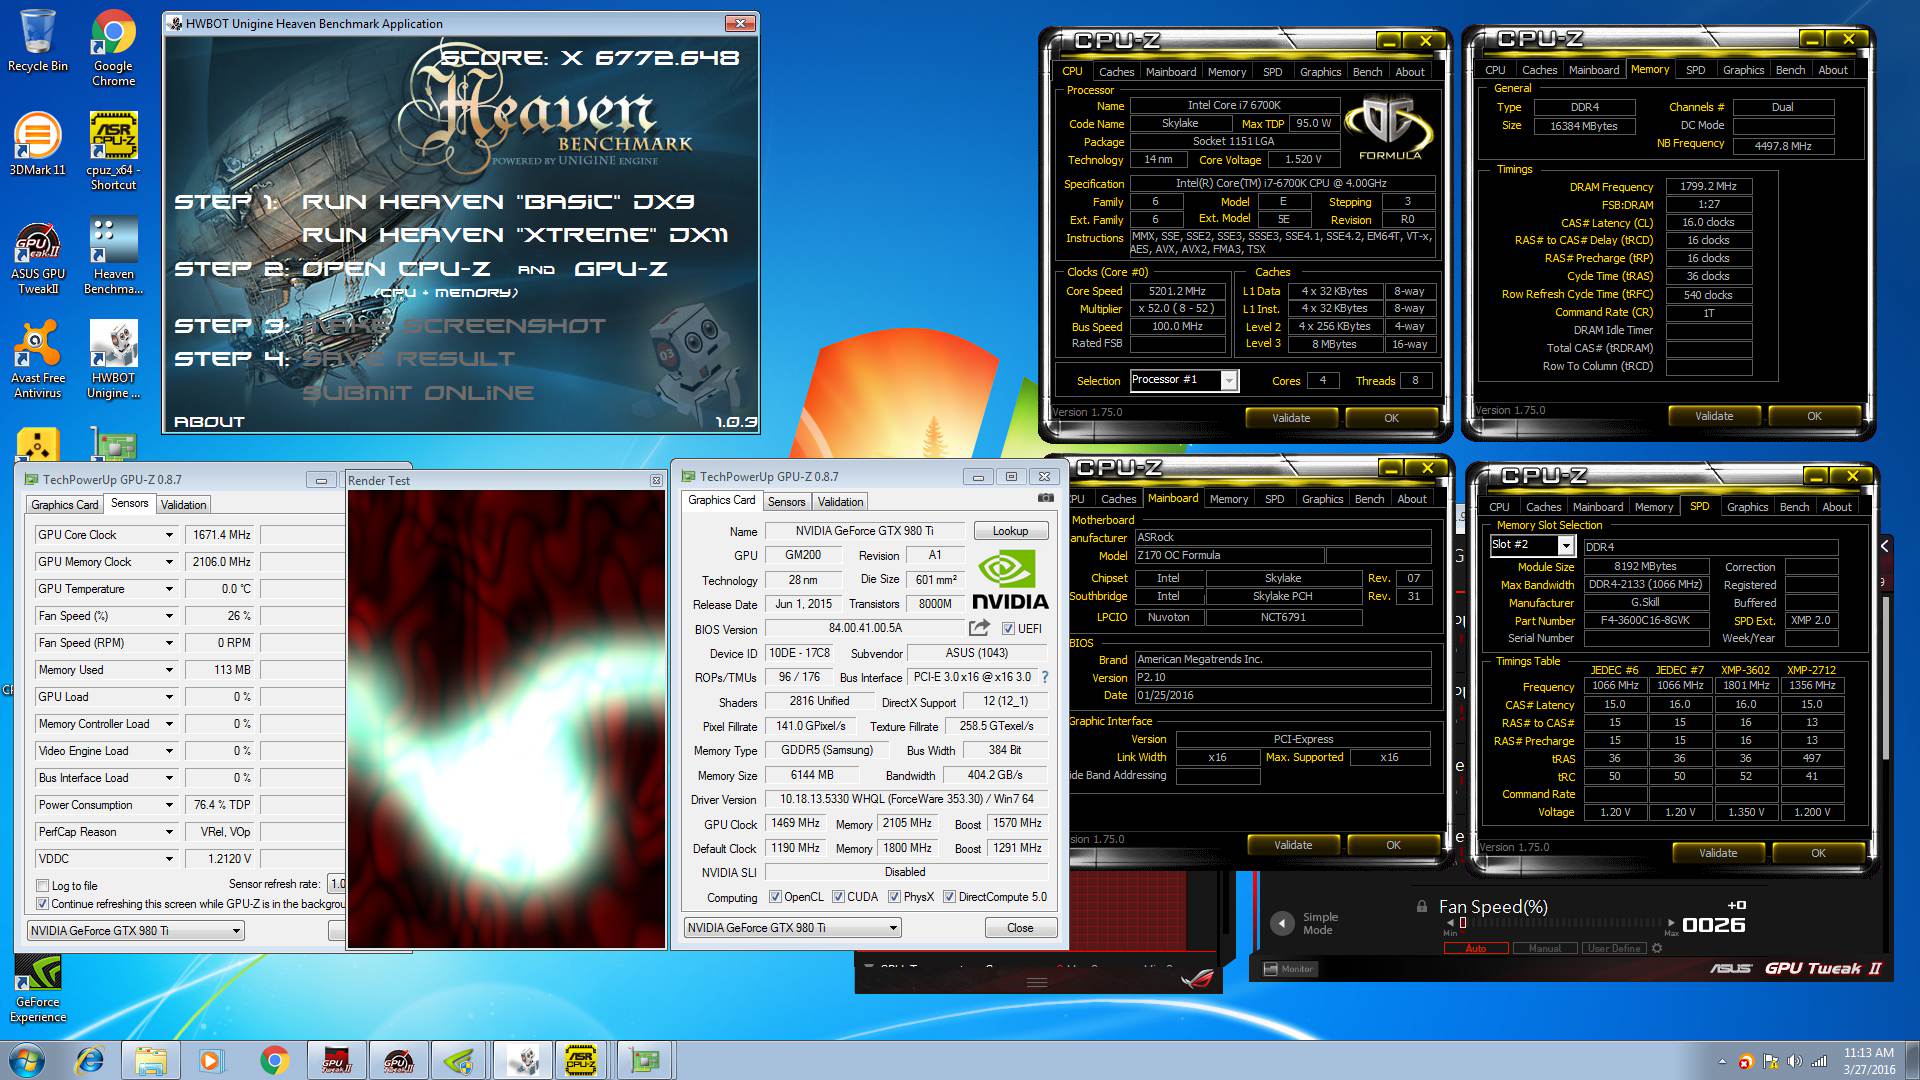The width and height of the screenshot is (1920, 1080).
Task: Click the Lookup button in GPU-Z
Action: coord(1010,531)
